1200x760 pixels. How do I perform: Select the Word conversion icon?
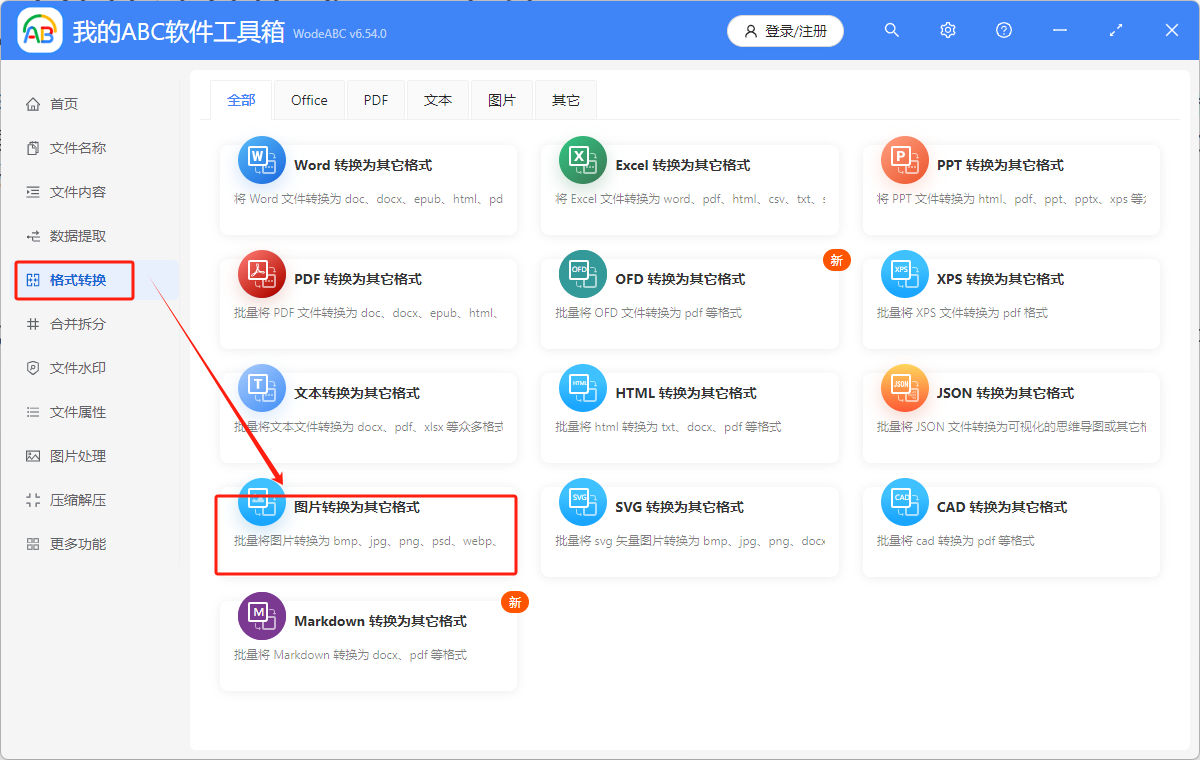coord(261,160)
